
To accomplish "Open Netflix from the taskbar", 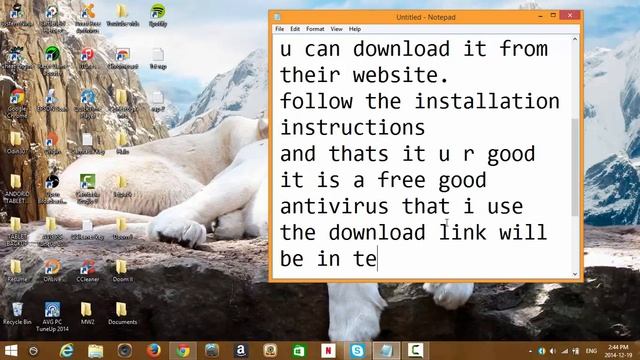I will [328, 351].
